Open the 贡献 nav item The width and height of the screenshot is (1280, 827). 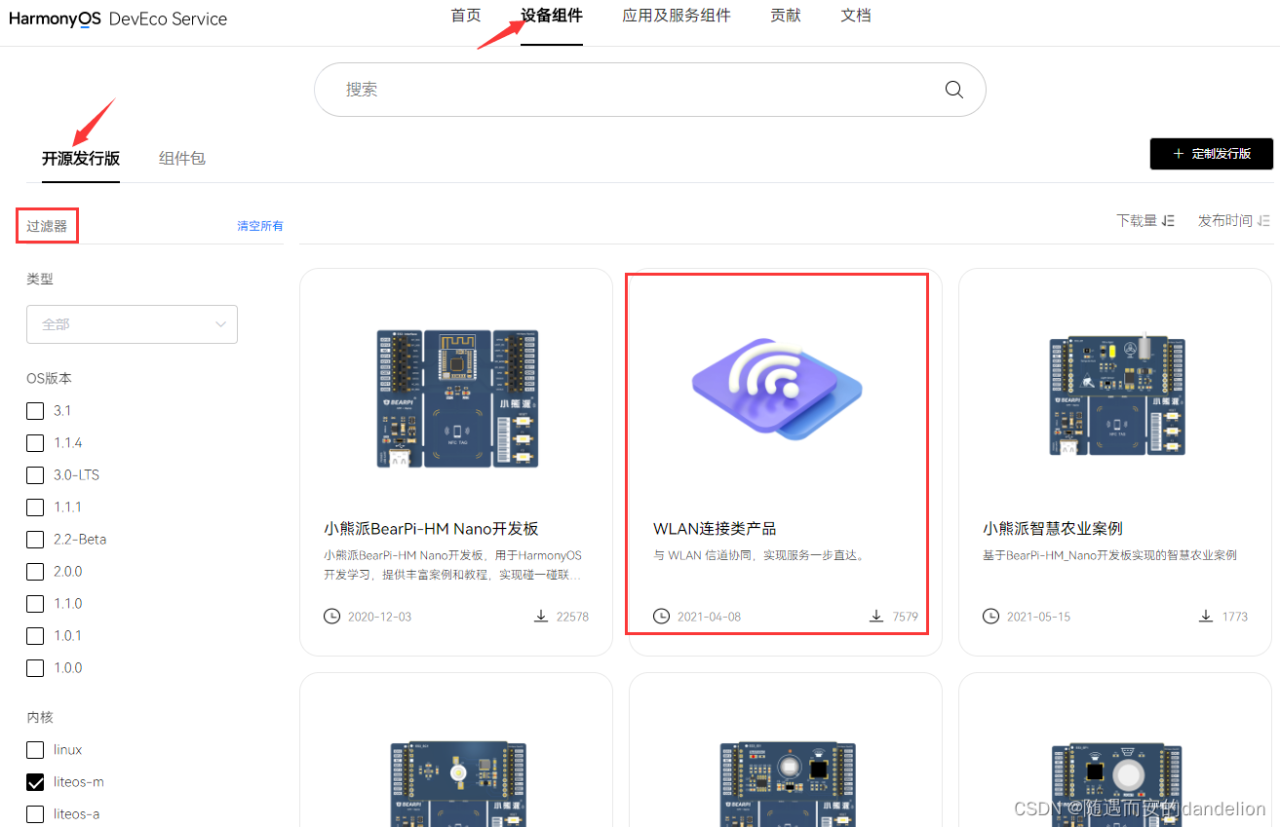coord(786,15)
